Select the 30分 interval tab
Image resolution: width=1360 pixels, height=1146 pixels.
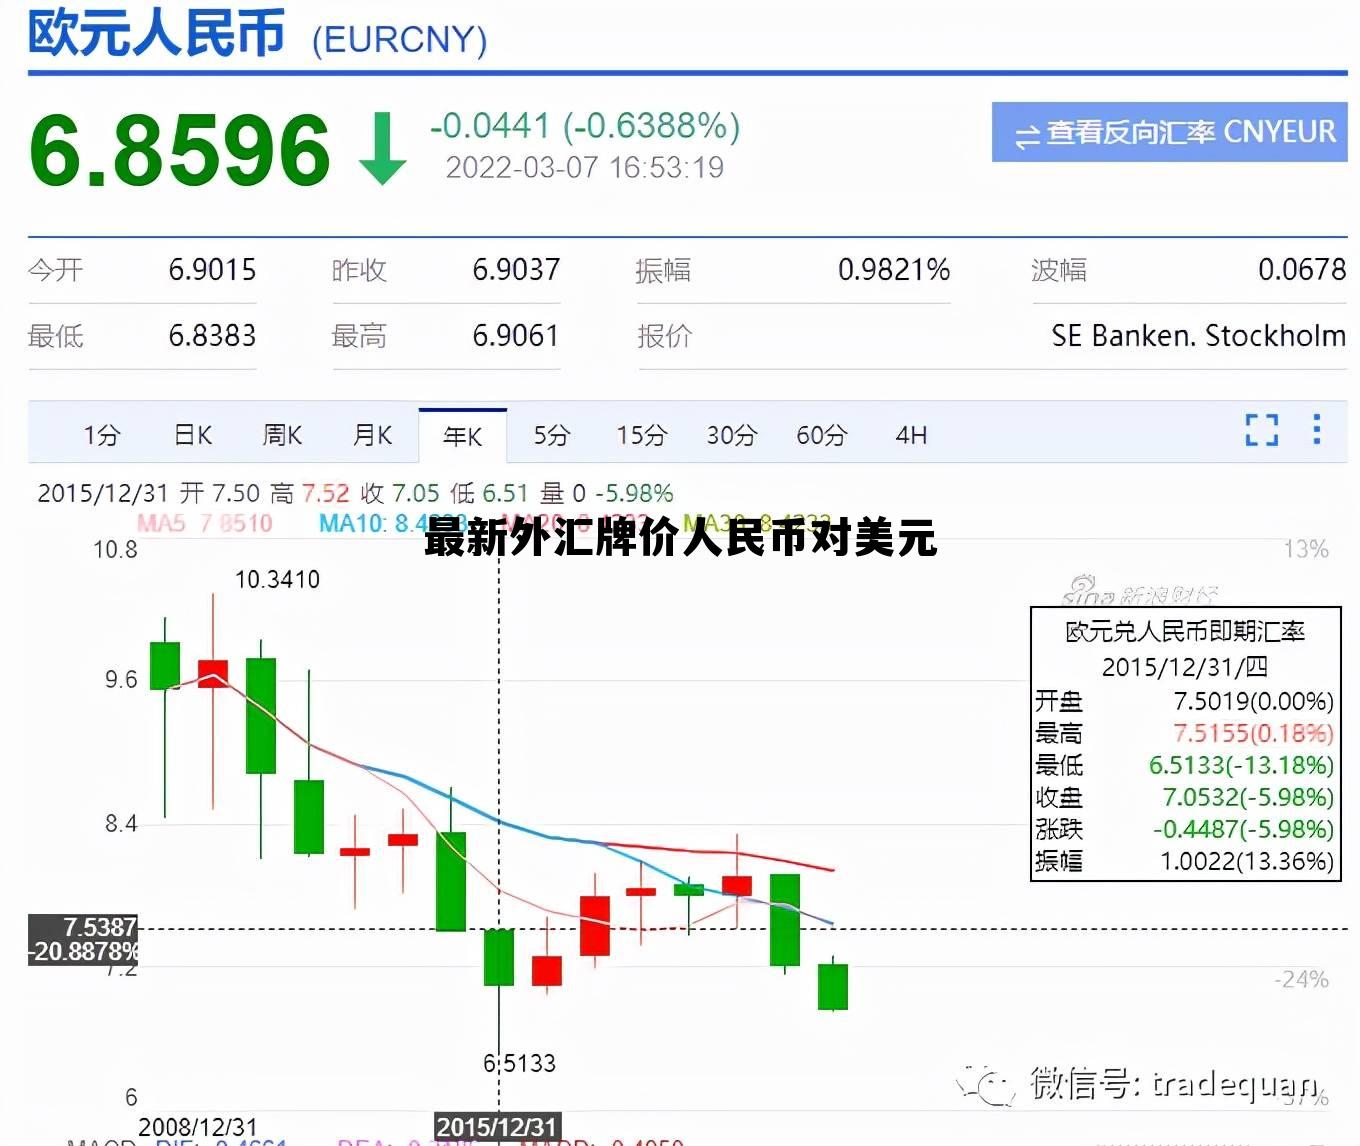coord(731,435)
